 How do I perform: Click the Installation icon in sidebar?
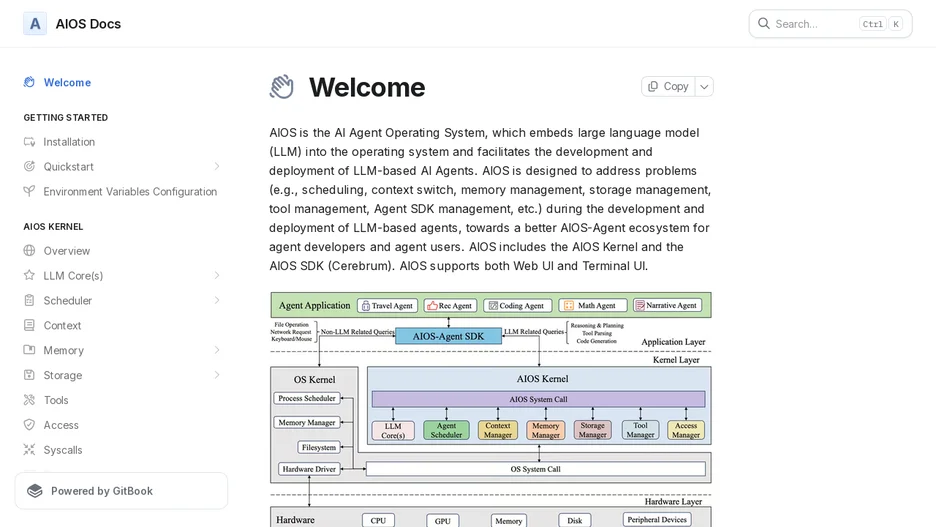[29, 141]
